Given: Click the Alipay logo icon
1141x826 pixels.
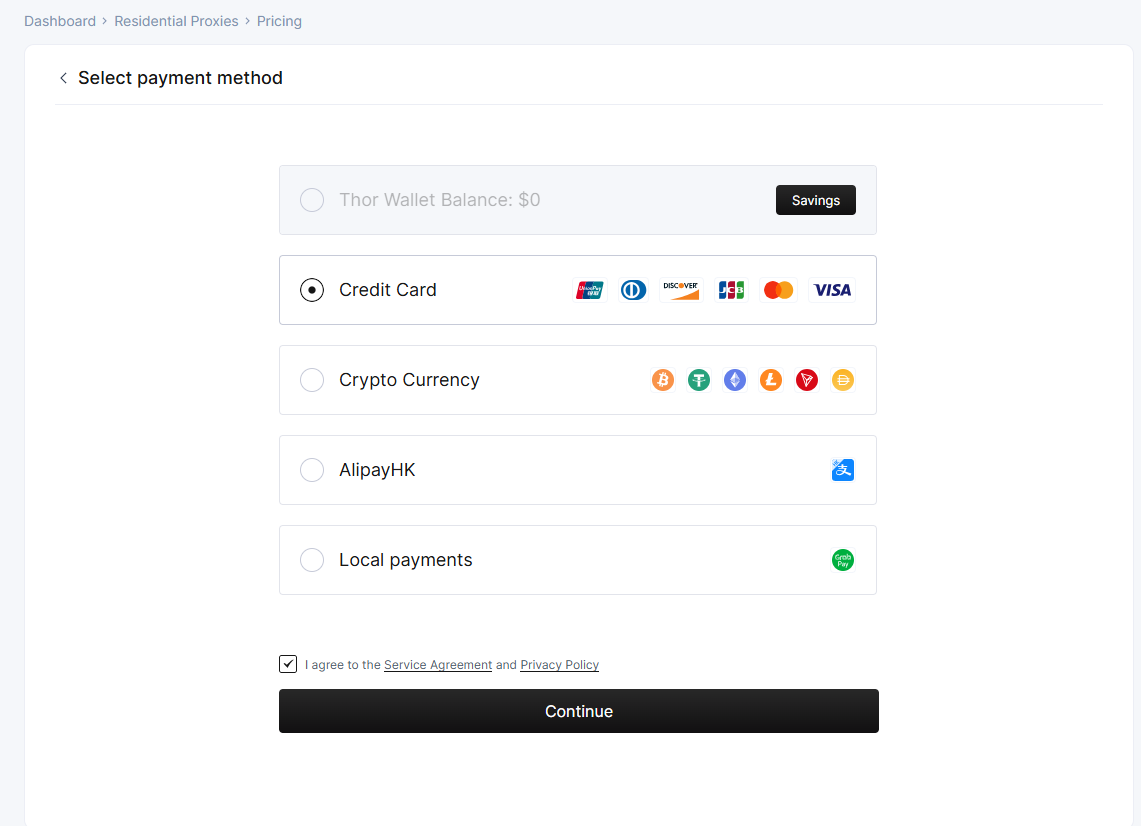Looking at the screenshot, I should [843, 470].
